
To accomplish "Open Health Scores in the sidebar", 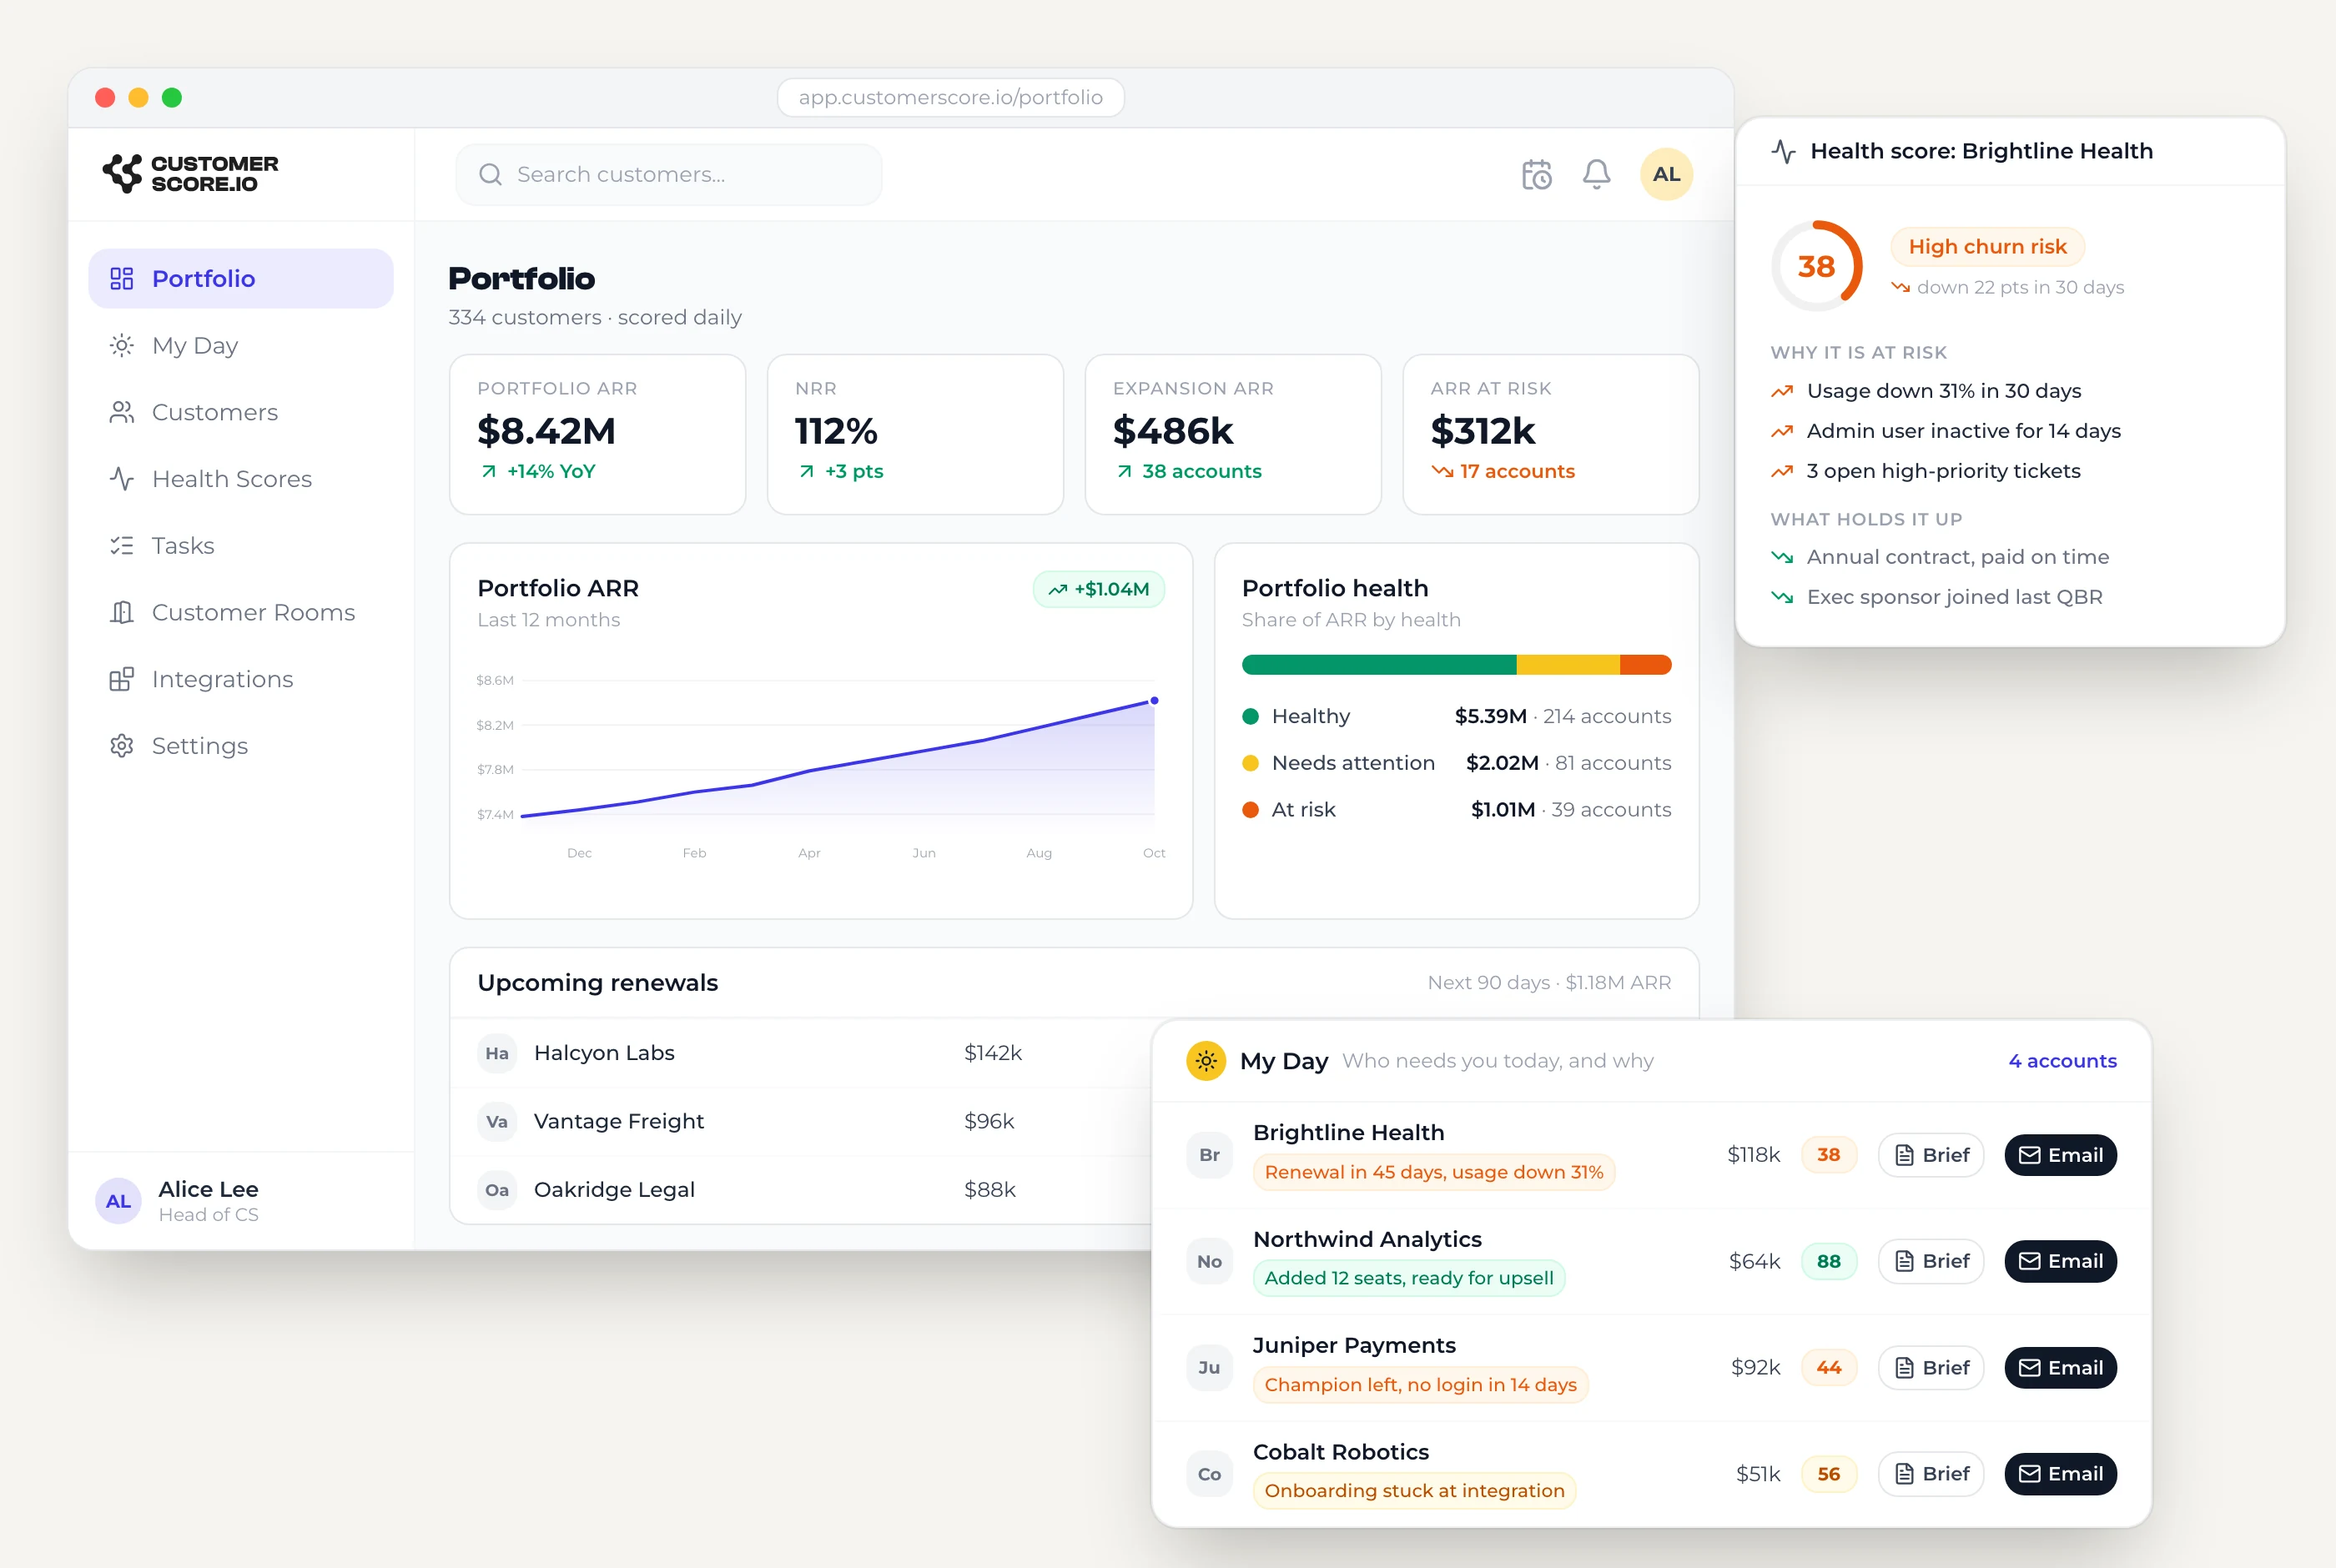I will tap(241, 479).
